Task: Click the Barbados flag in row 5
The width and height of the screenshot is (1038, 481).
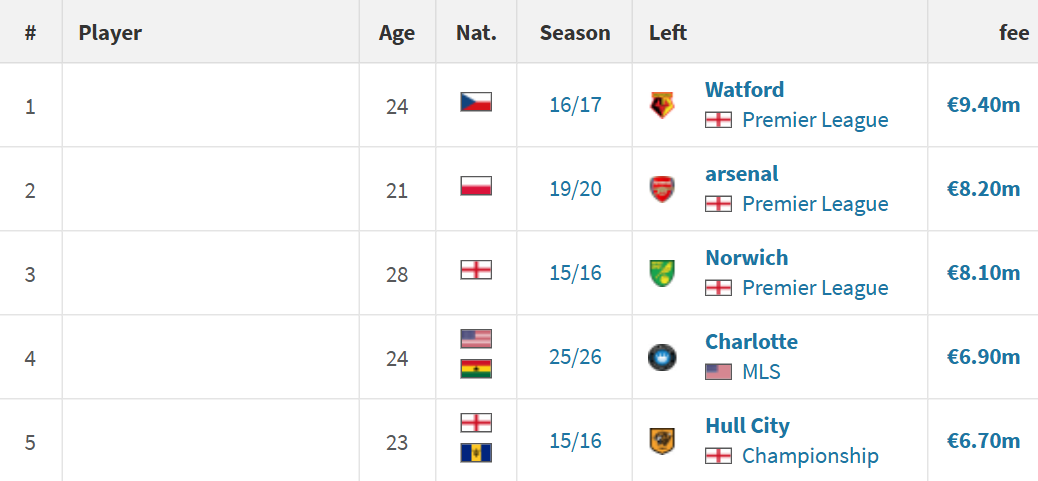Action: [x=476, y=453]
